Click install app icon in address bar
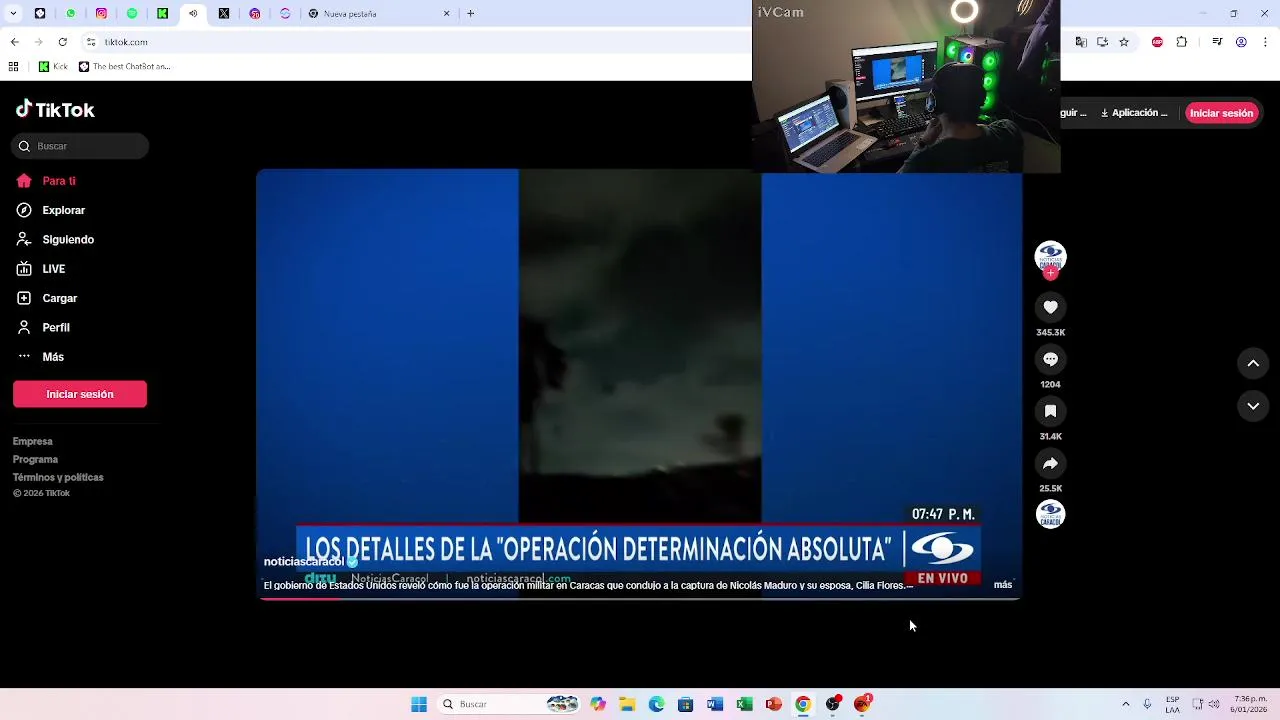Viewport: 1280px width, 720px height. [x=1102, y=42]
